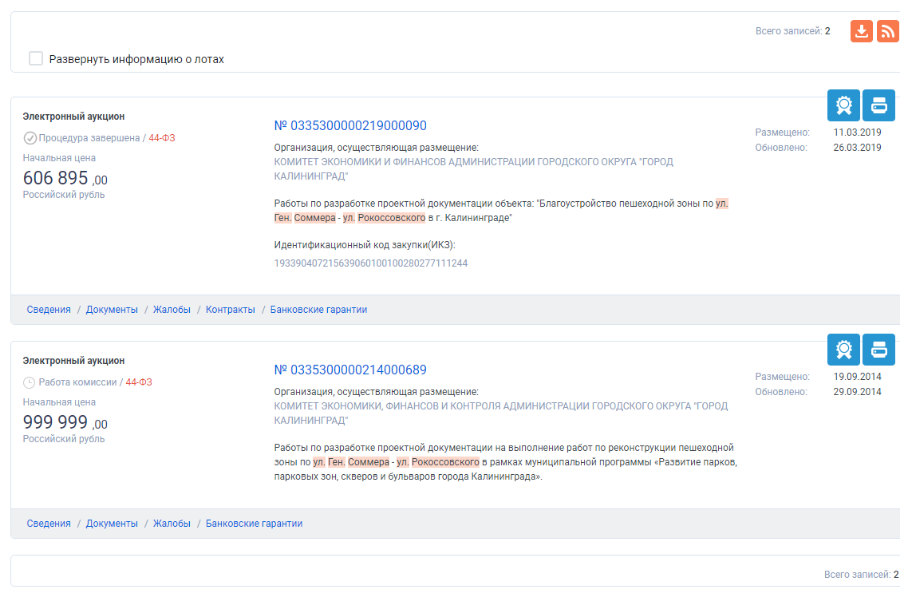Click the orange RSS feed icon

coord(887,31)
